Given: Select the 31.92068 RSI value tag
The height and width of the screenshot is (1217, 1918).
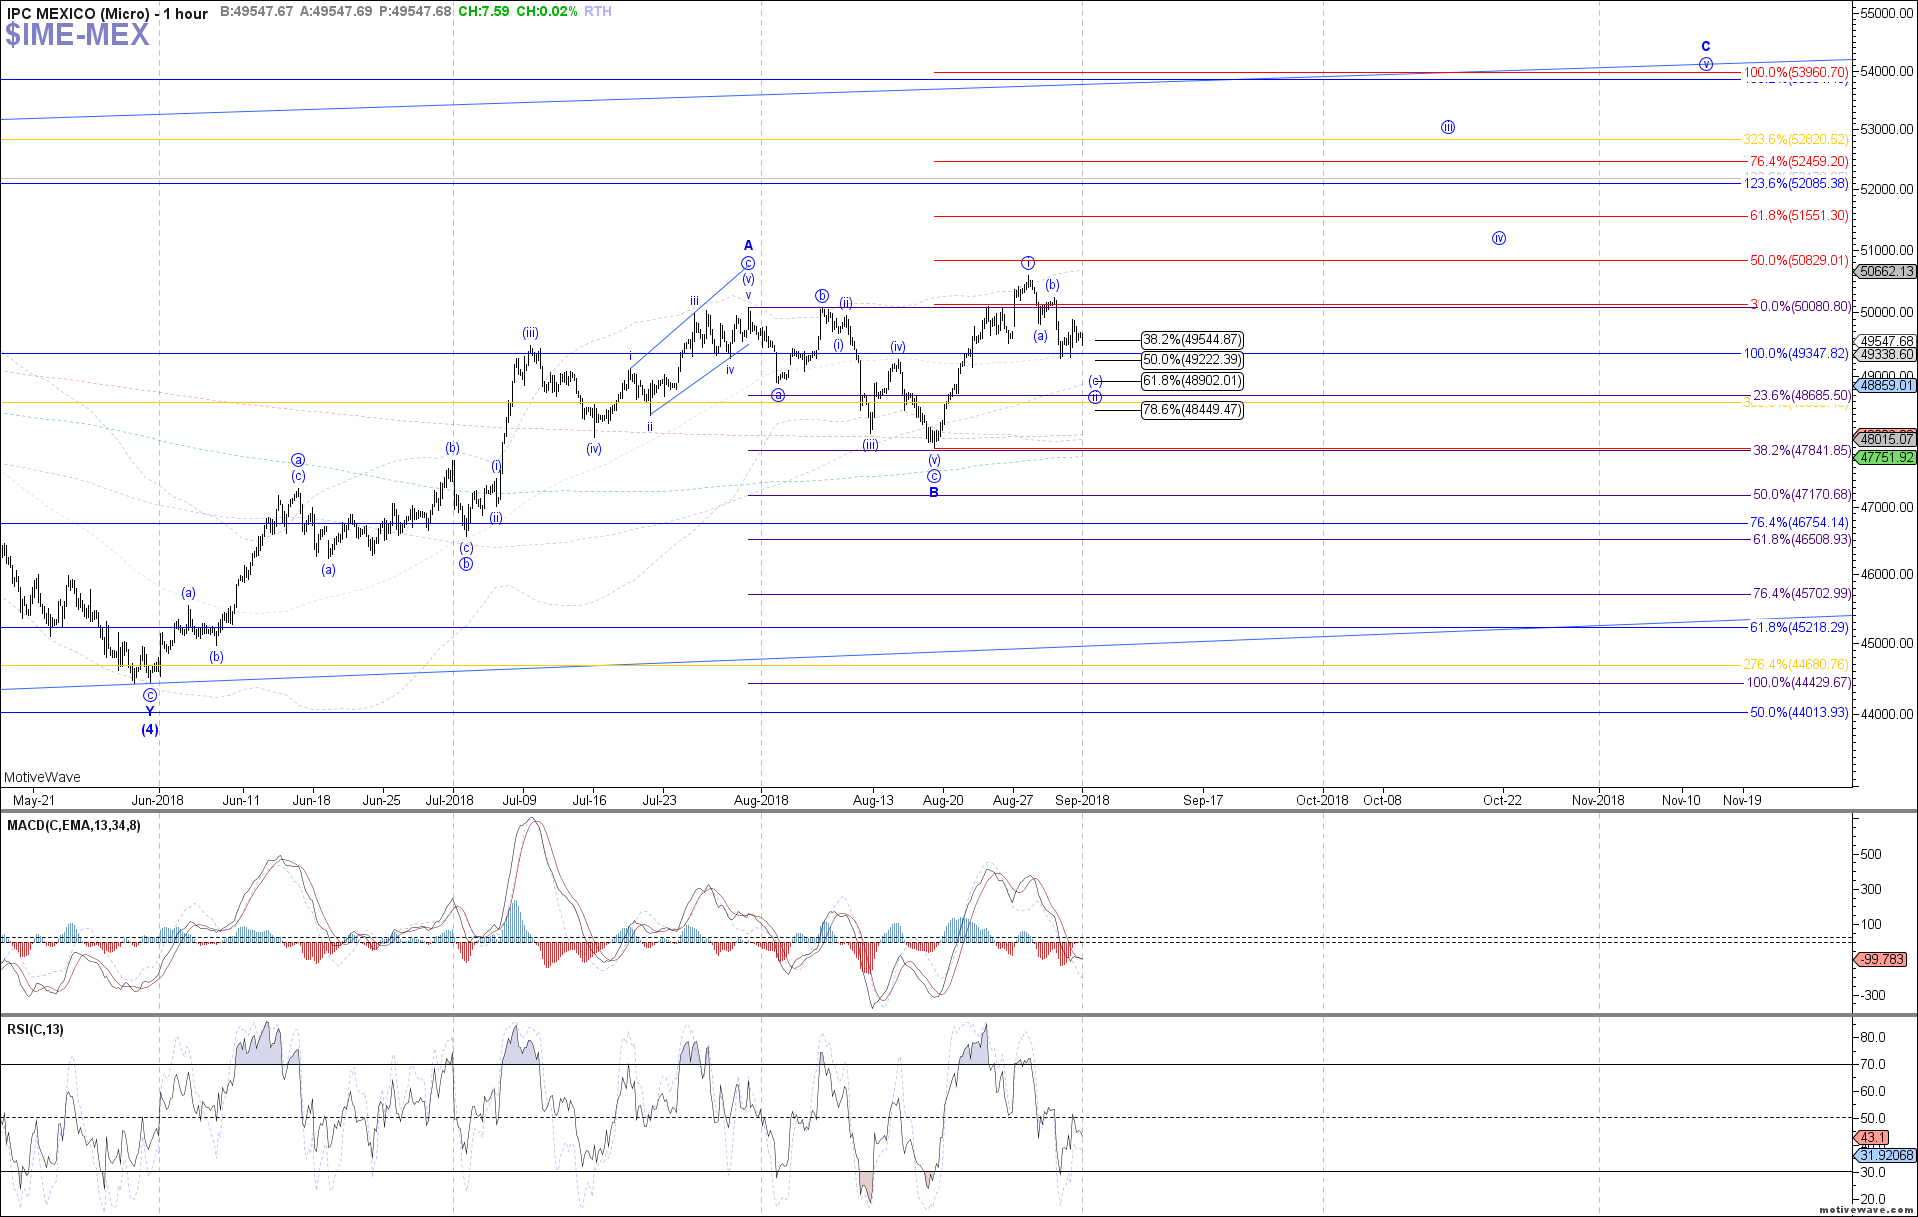Looking at the screenshot, I should click(x=1885, y=1156).
